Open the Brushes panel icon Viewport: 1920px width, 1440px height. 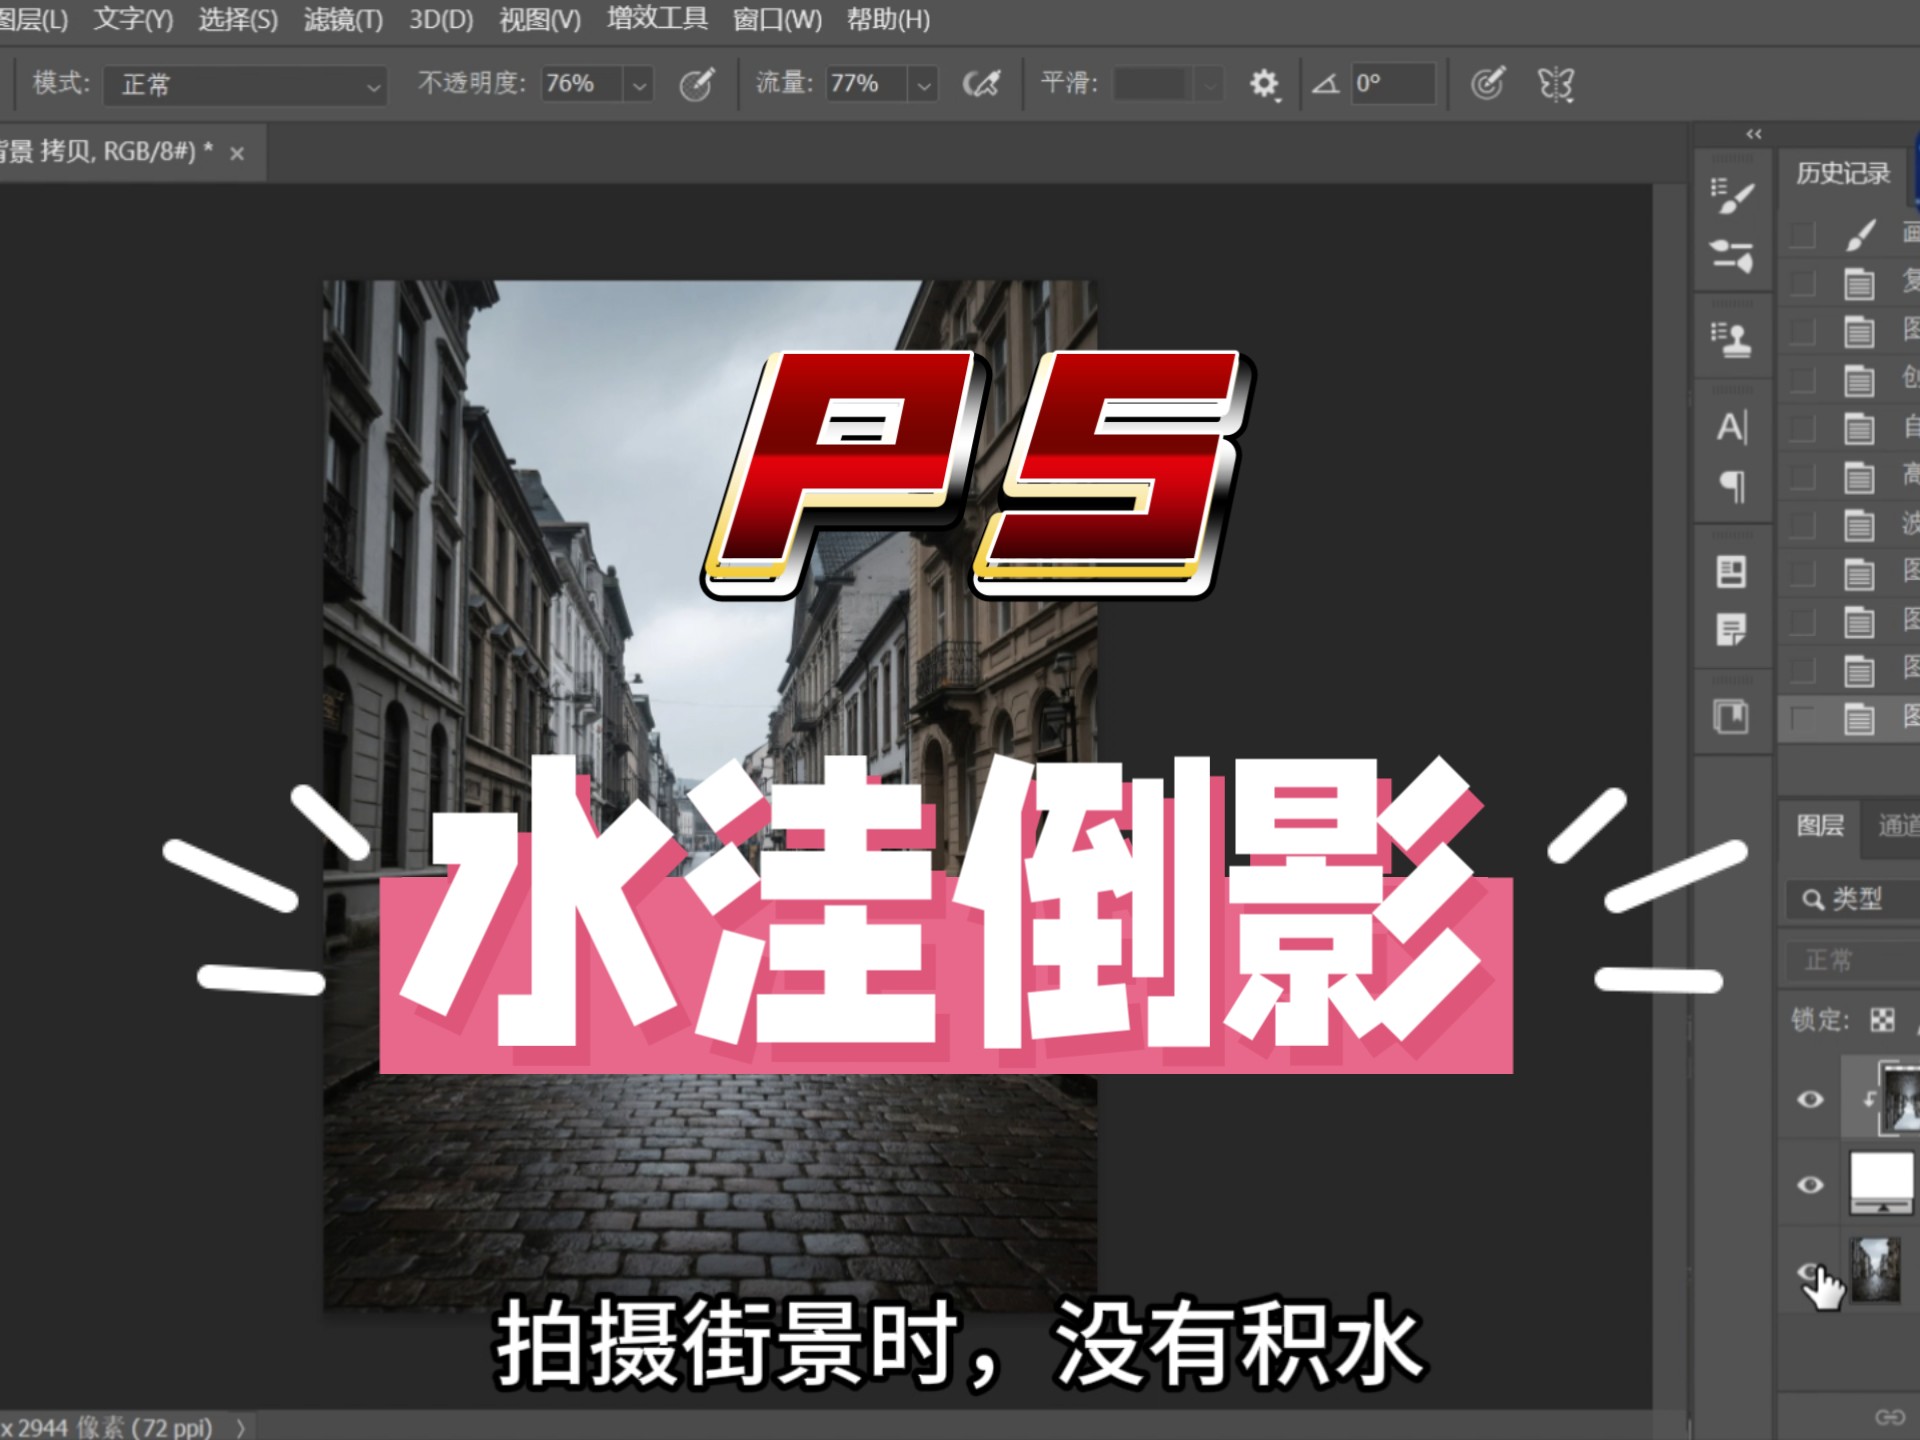click(x=1732, y=195)
